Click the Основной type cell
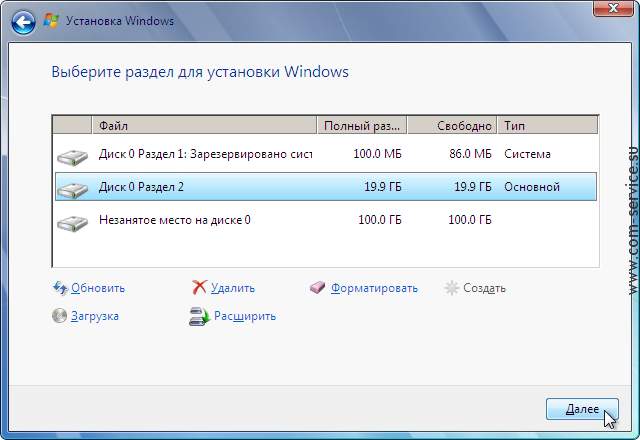 [532, 187]
